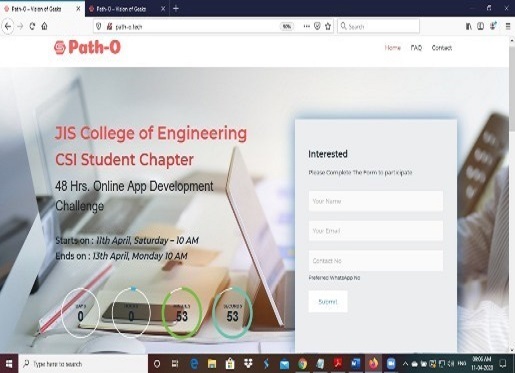Click the Pocket save icon
515x373 pixels.
(x=317, y=26)
